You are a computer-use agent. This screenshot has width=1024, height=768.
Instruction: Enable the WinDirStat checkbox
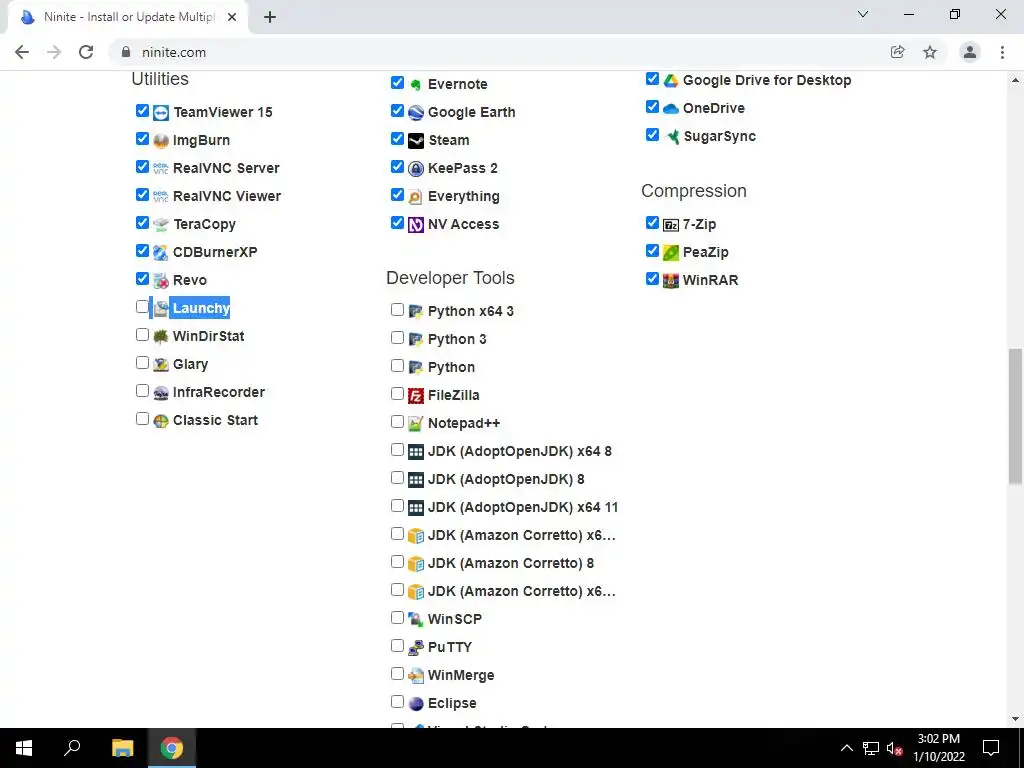tap(142, 334)
